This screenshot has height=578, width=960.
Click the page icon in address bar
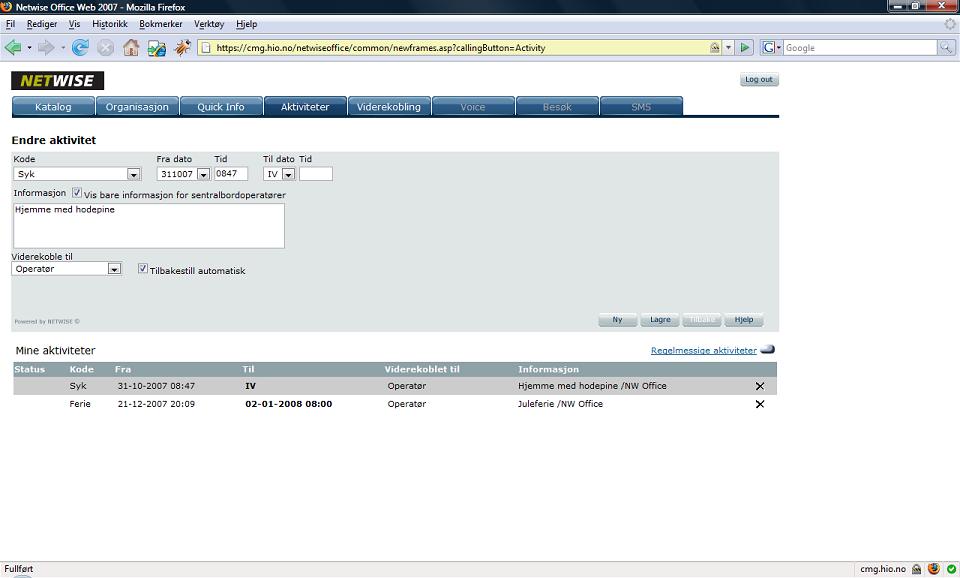(x=206, y=48)
